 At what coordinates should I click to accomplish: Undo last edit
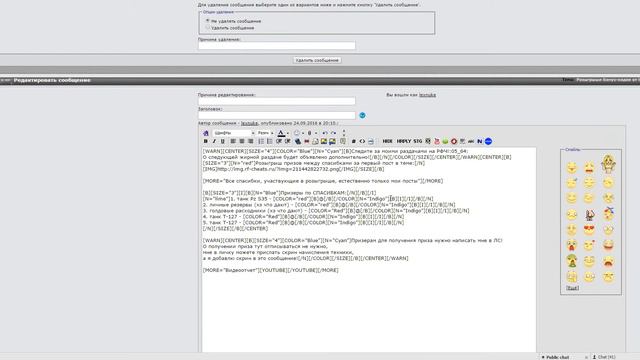click(x=325, y=133)
